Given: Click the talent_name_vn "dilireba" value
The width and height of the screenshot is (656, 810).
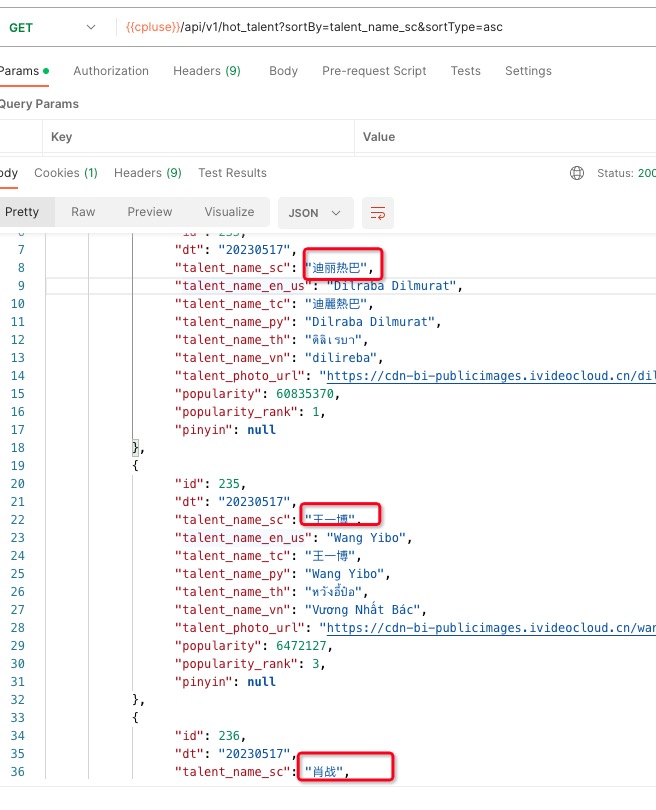Looking at the screenshot, I should (341, 358).
